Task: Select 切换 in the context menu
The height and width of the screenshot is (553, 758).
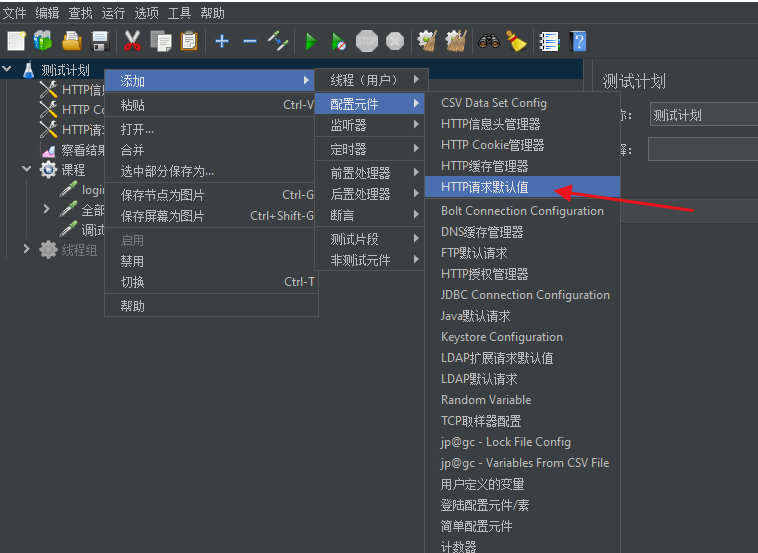Action: (211, 282)
